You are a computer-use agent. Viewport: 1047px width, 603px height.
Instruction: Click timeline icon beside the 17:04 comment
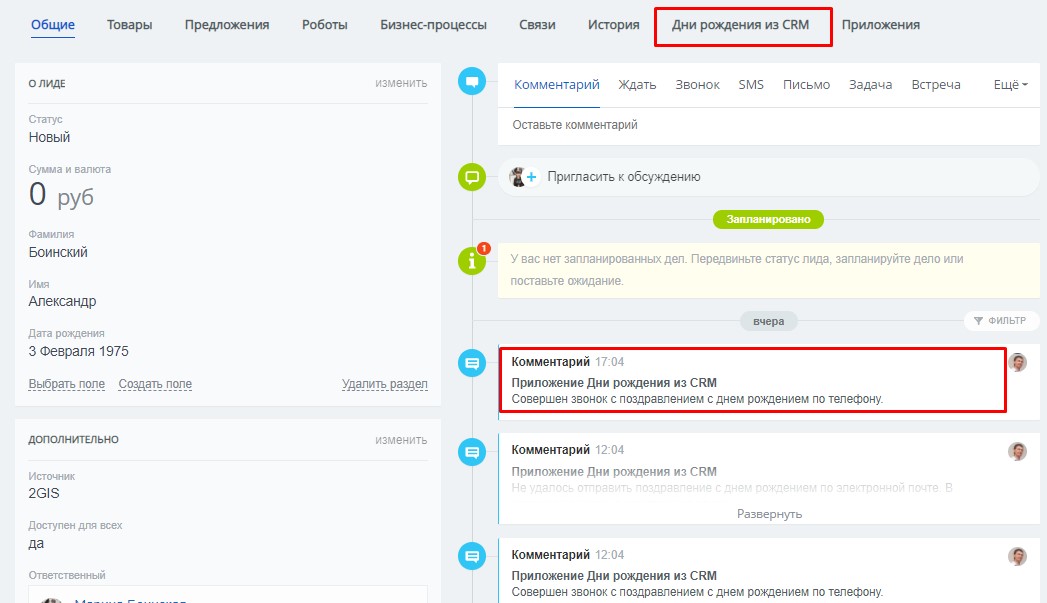pos(471,363)
